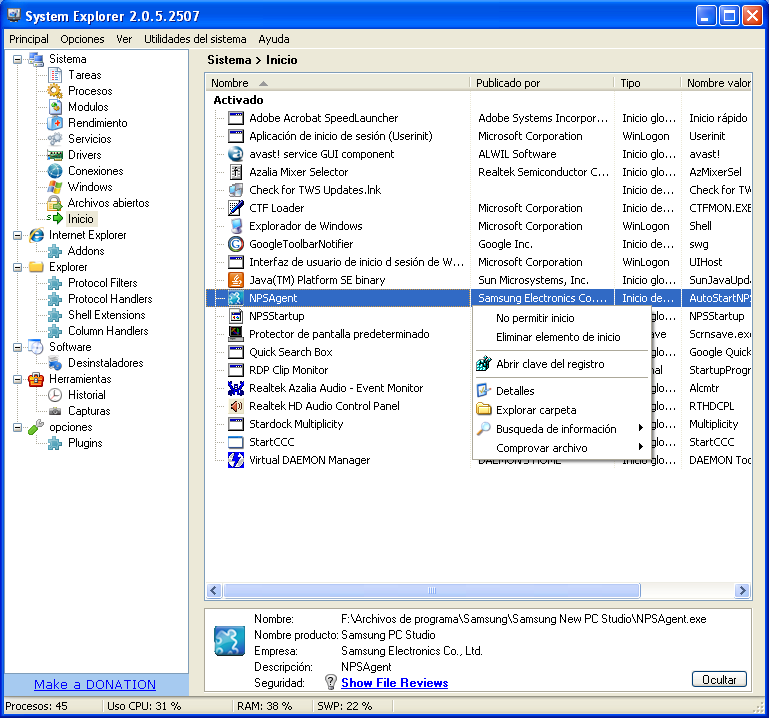Choose No permitir inicio

[561, 318]
